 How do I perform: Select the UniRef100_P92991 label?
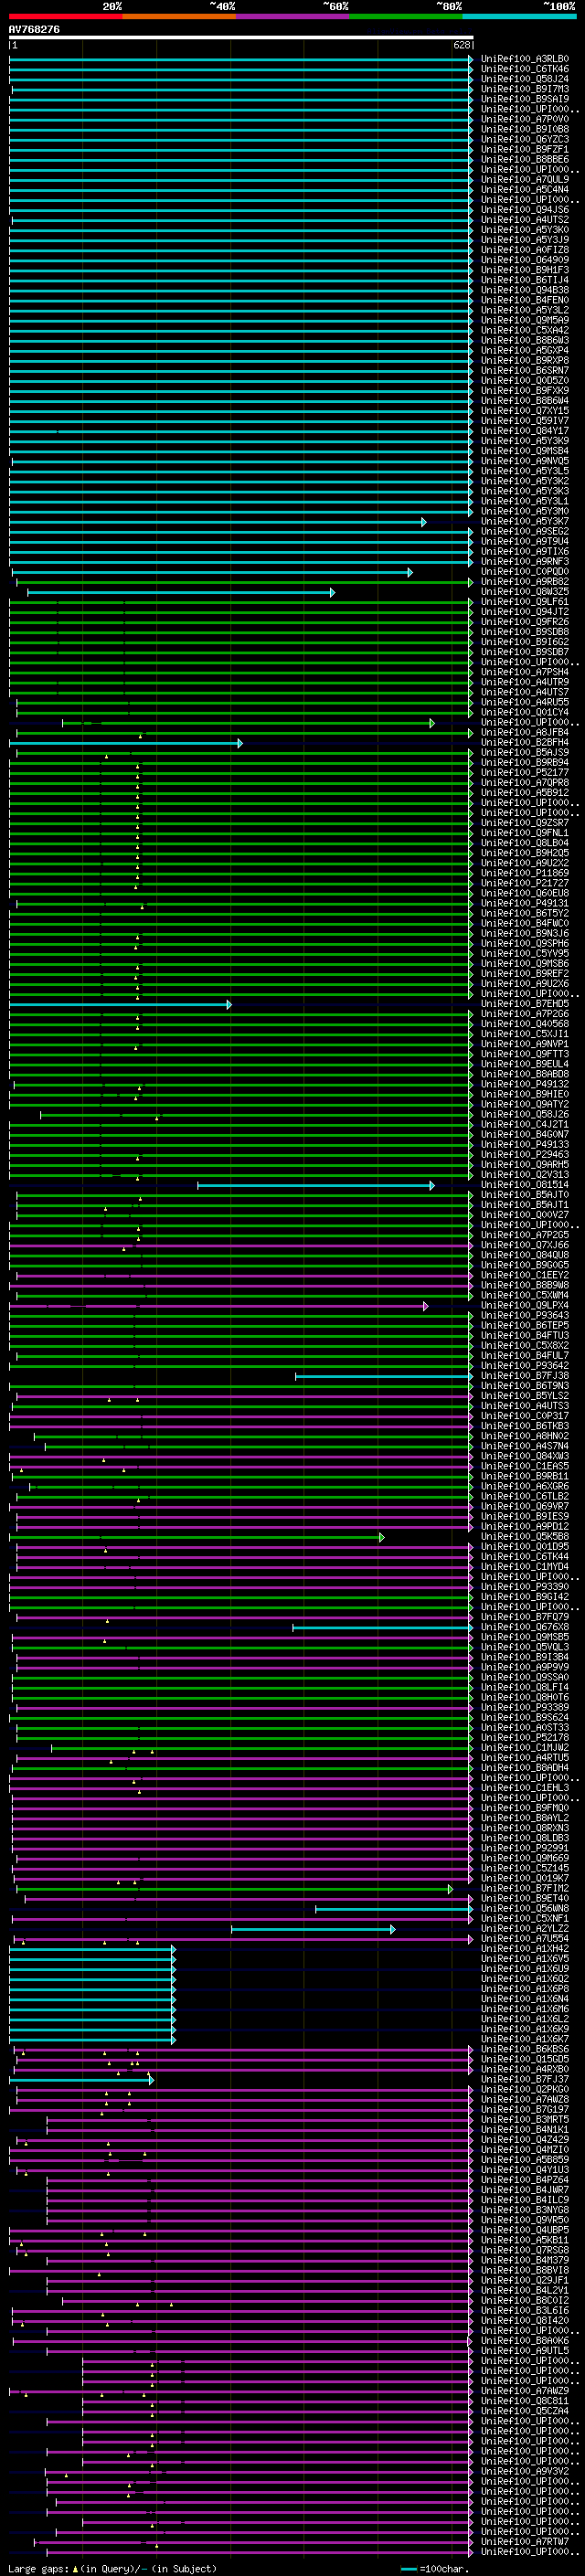[524, 1848]
